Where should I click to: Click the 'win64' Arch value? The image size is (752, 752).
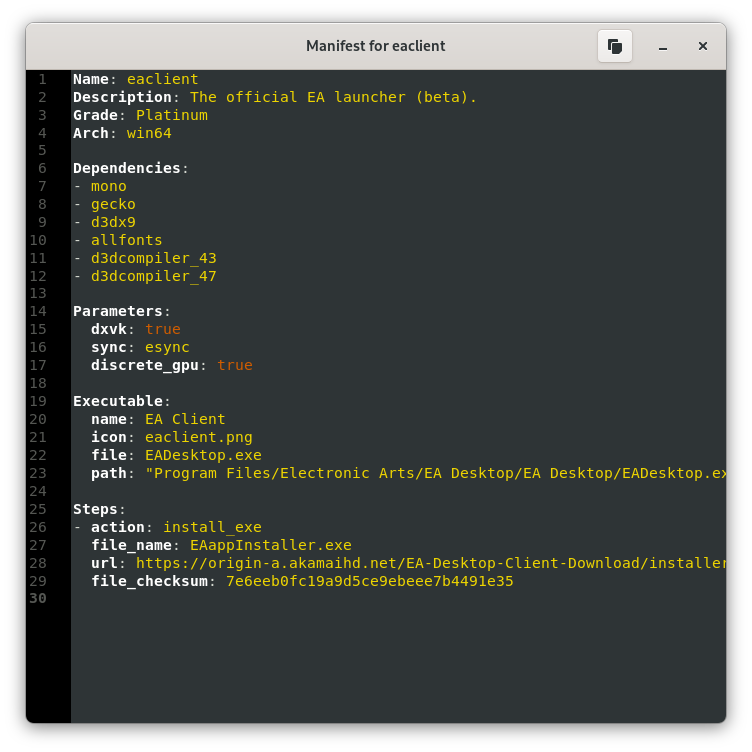tap(149, 133)
